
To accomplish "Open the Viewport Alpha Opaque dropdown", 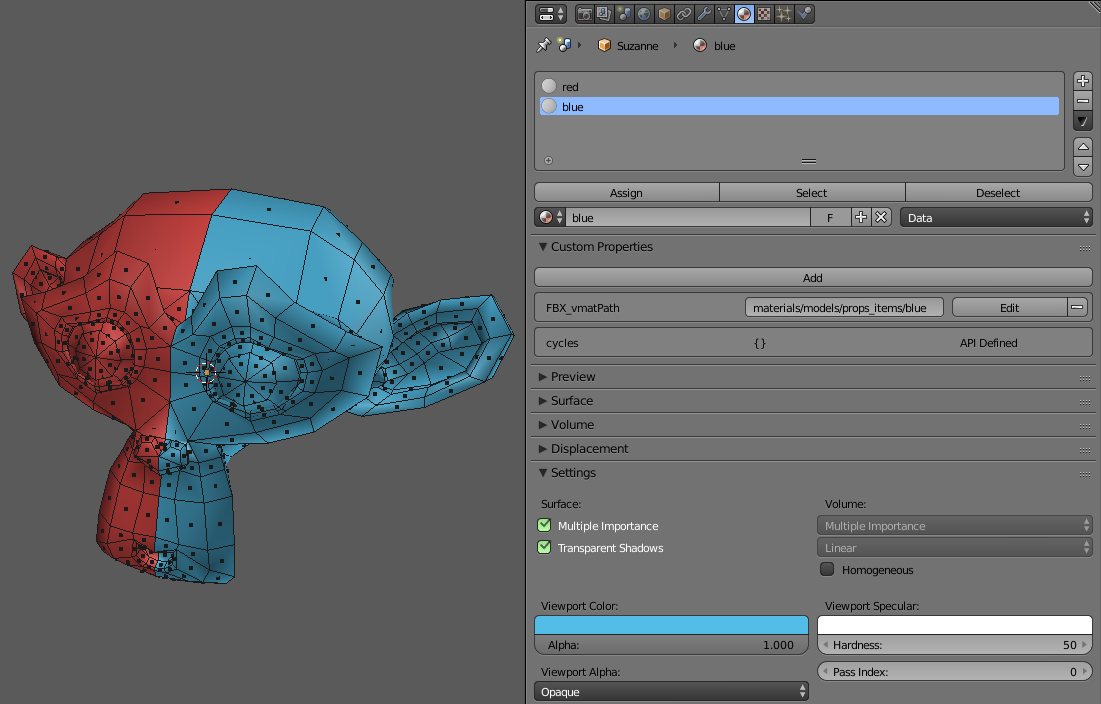I will [671, 691].
